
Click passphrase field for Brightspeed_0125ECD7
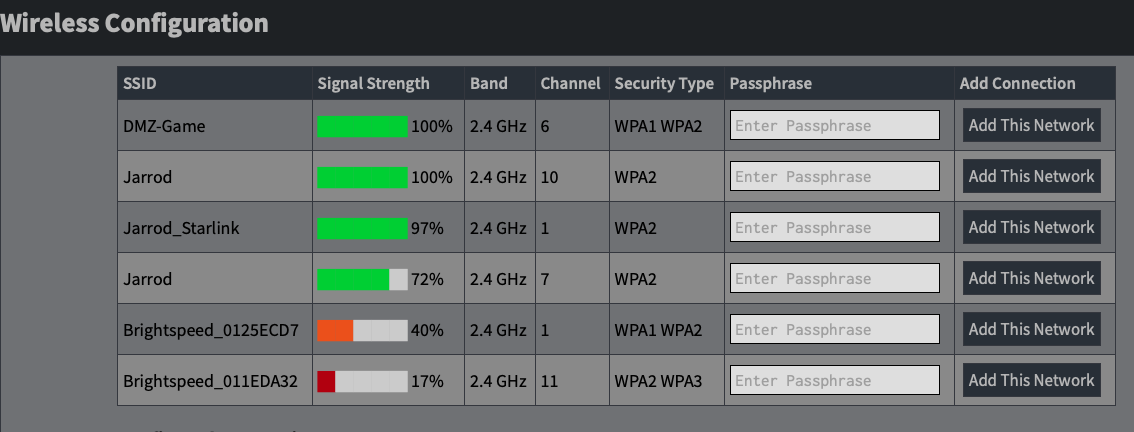click(834, 330)
